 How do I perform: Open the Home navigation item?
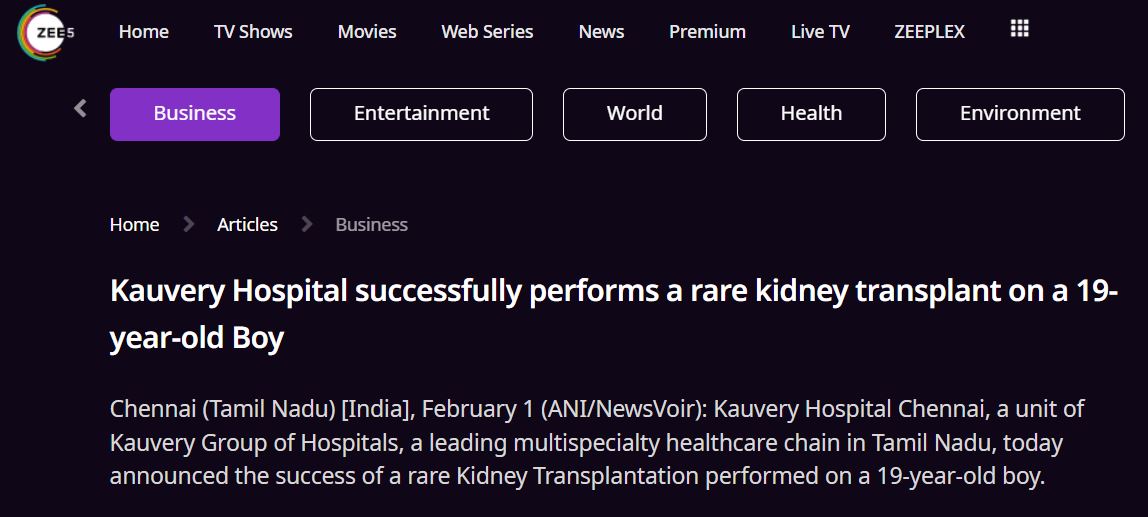pyautogui.click(x=144, y=32)
